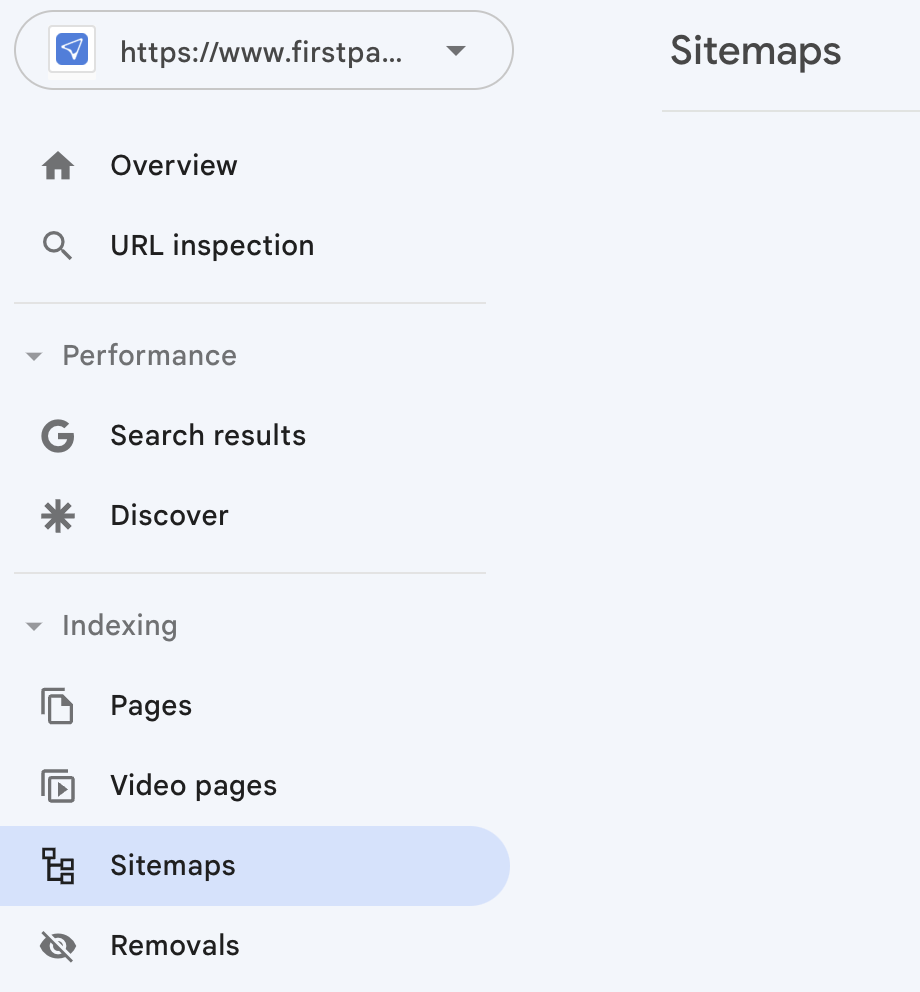
Task: Click the property URL text field
Action: coord(261,51)
